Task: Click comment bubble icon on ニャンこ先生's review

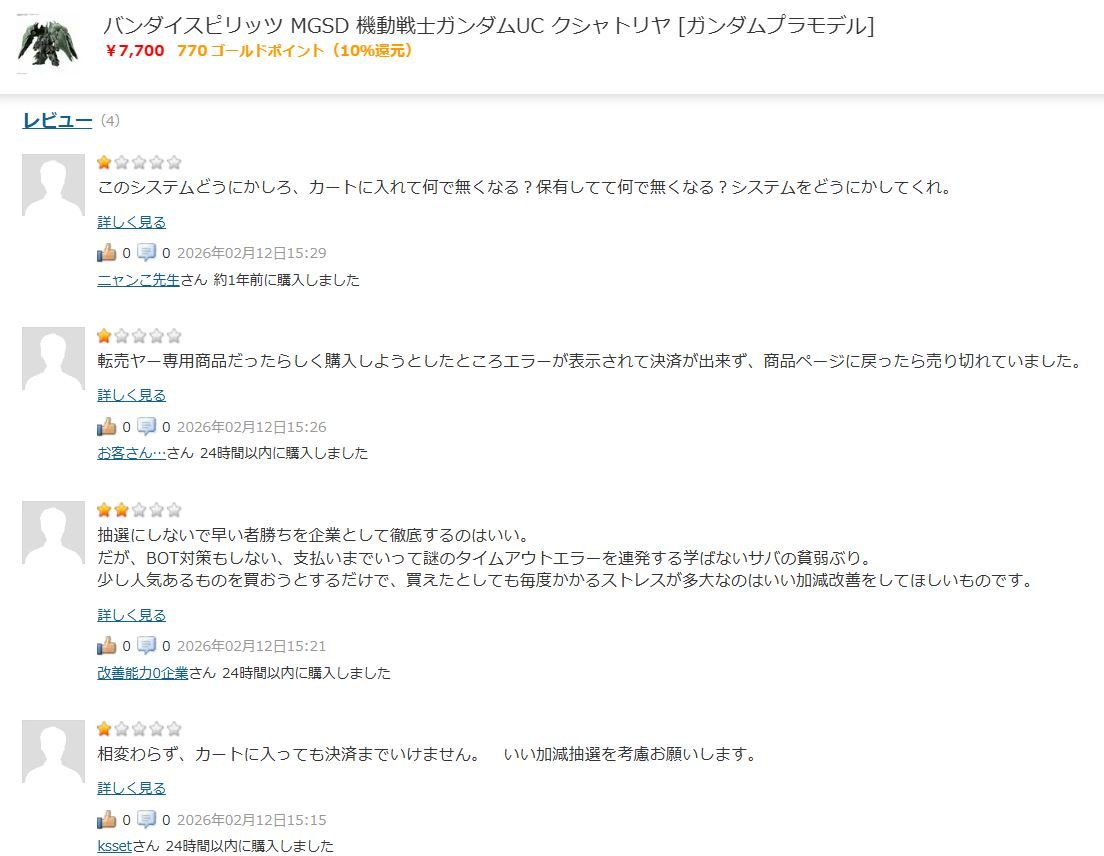Action: (146, 252)
